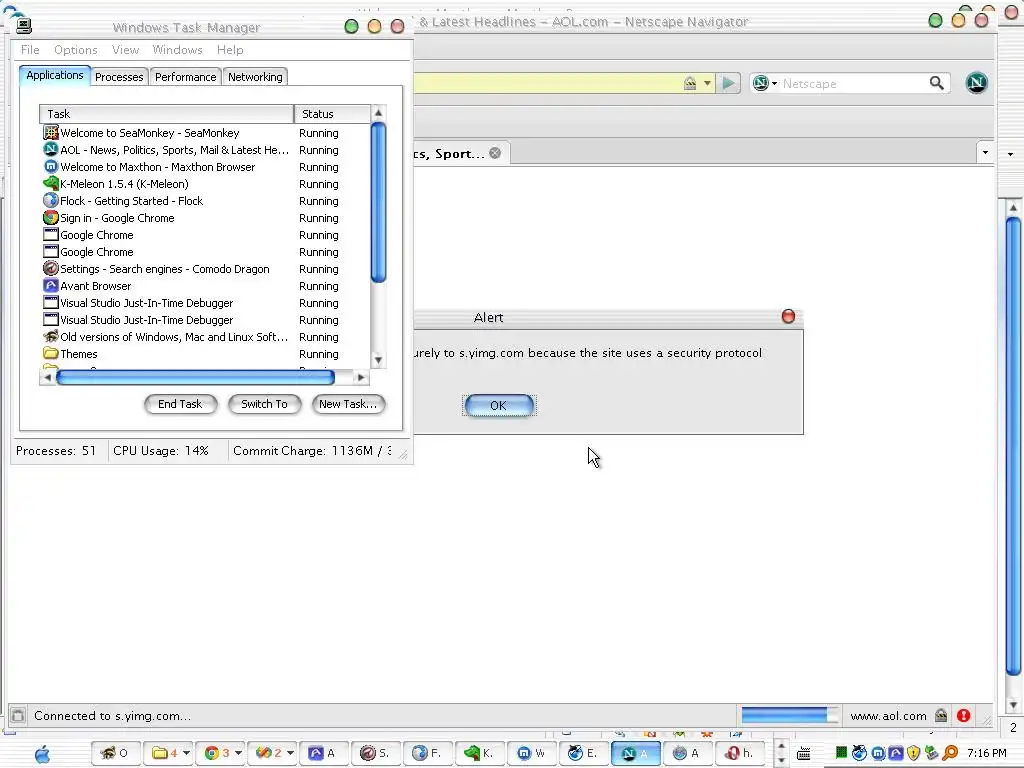Switch to the Performance tab

pyautogui.click(x=185, y=76)
